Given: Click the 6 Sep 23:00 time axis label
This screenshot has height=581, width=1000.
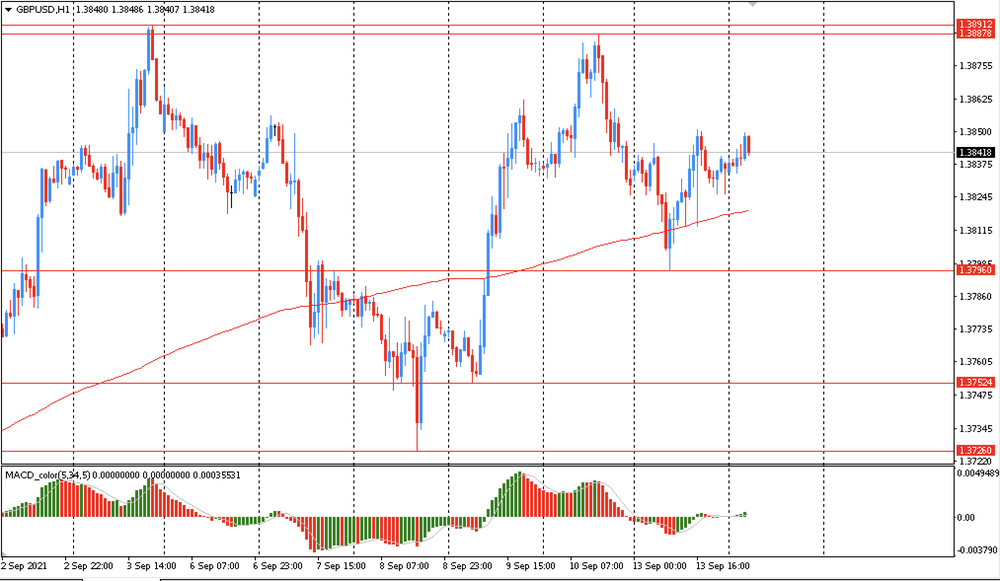Looking at the screenshot, I should click(278, 566).
